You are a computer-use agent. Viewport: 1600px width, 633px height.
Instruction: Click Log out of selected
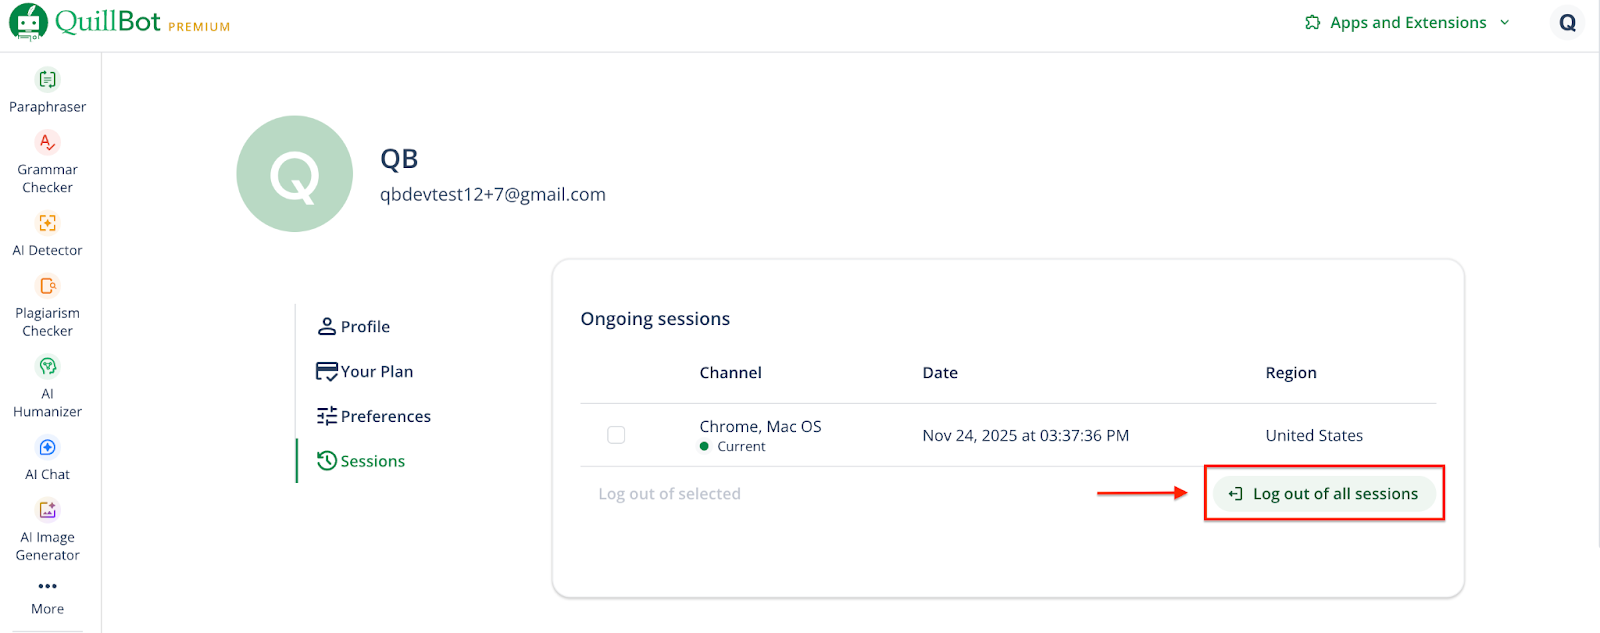(669, 494)
